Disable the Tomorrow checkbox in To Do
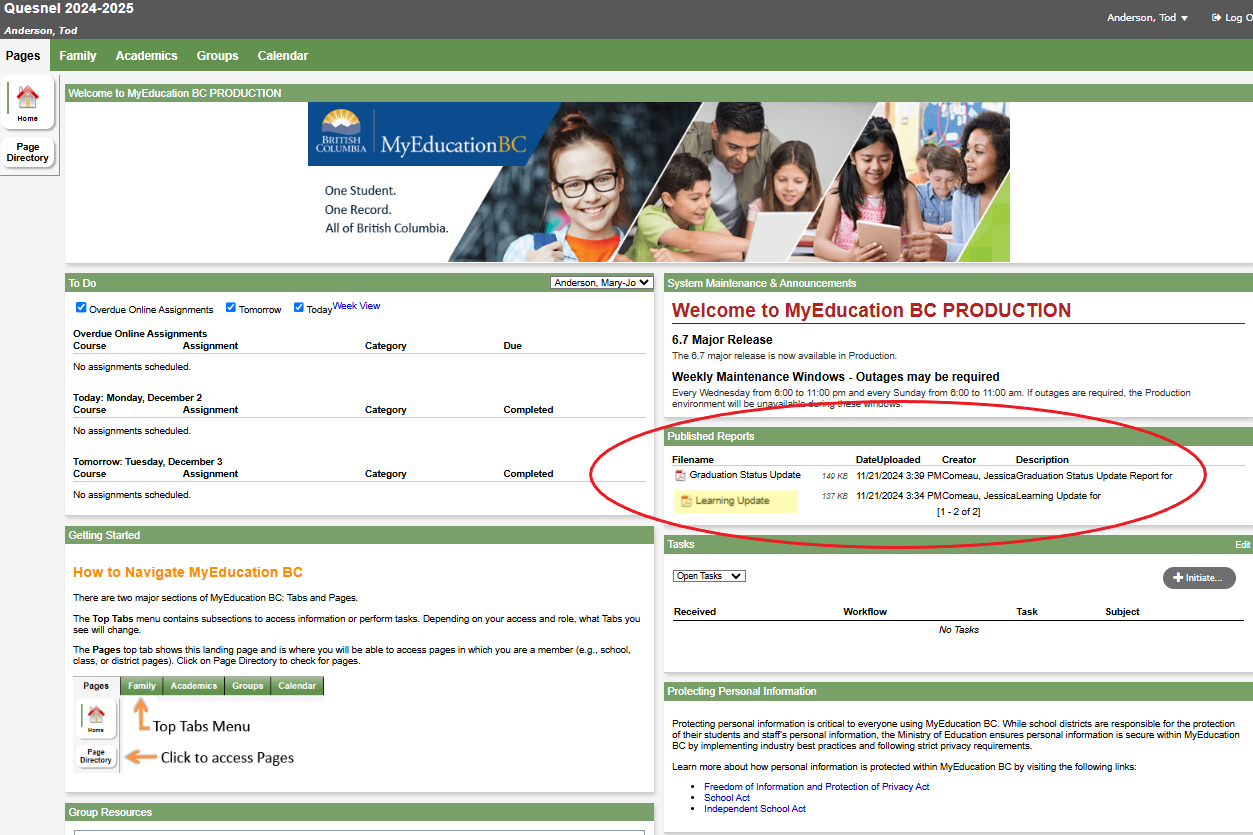1253x835 pixels. pos(230,307)
